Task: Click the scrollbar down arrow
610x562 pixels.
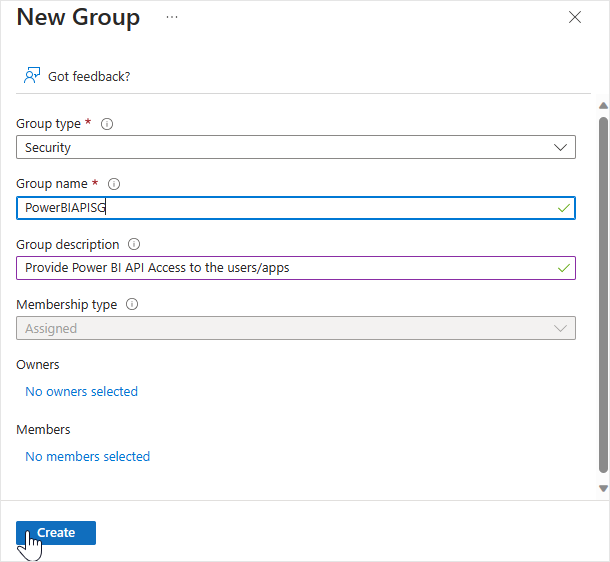Action: click(x=602, y=488)
